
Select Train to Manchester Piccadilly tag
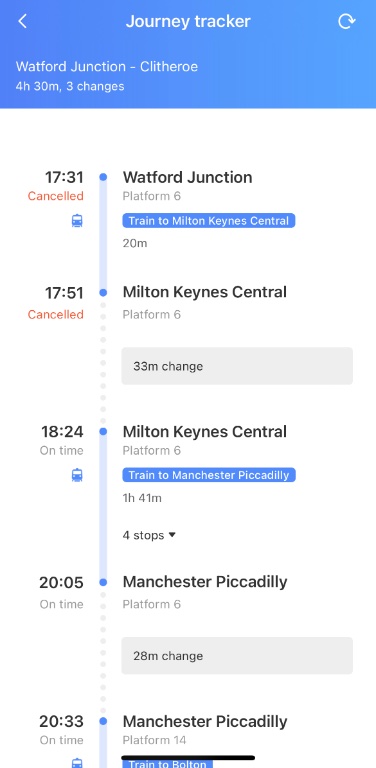pos(209,475)
